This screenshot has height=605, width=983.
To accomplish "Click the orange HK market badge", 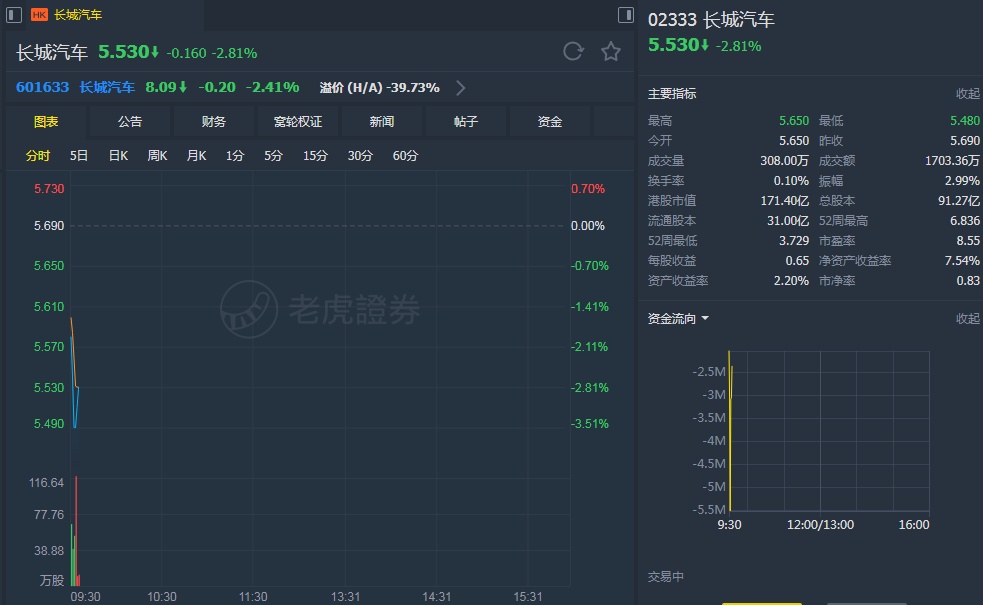I will click(x=39, y=14).
